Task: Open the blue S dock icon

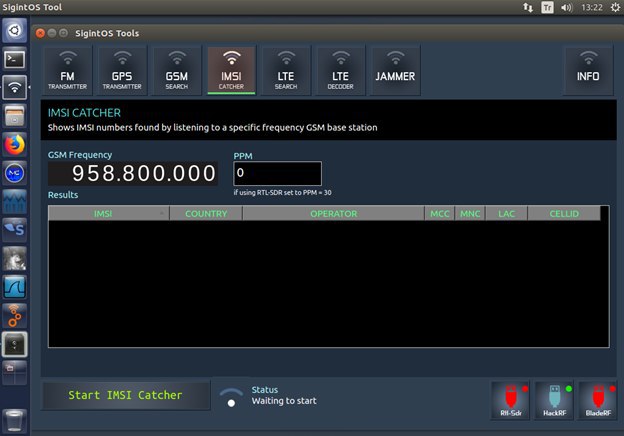Action: pos(15,230)
